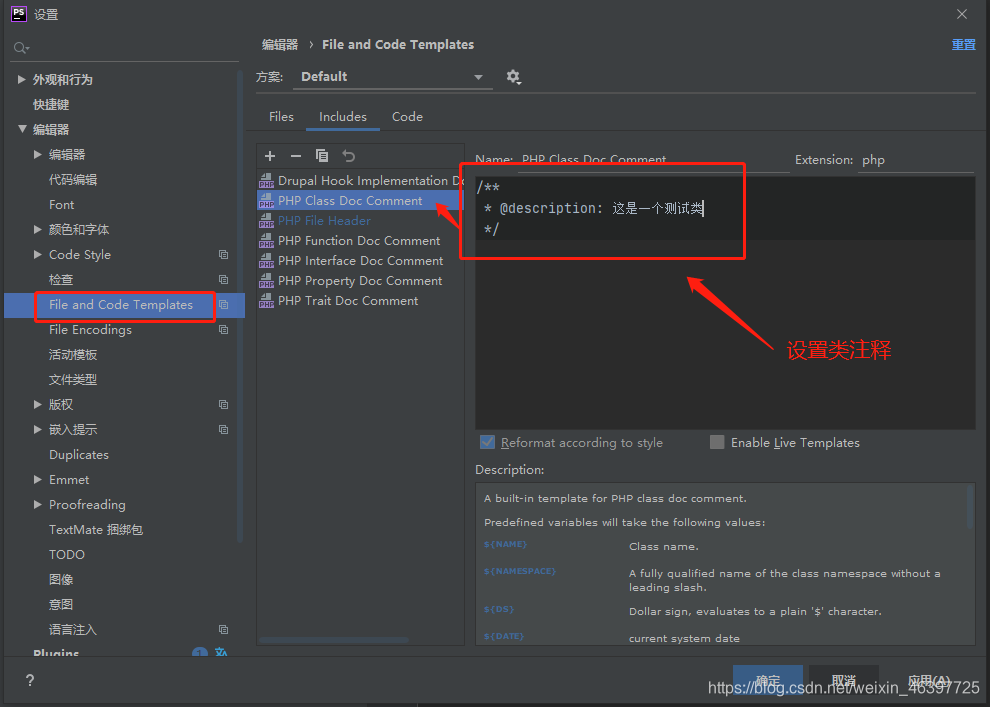The height and width of the screenshot is (707, 990).
Task: Close the 设置 dialog window
Action: (x=962, y=14)
